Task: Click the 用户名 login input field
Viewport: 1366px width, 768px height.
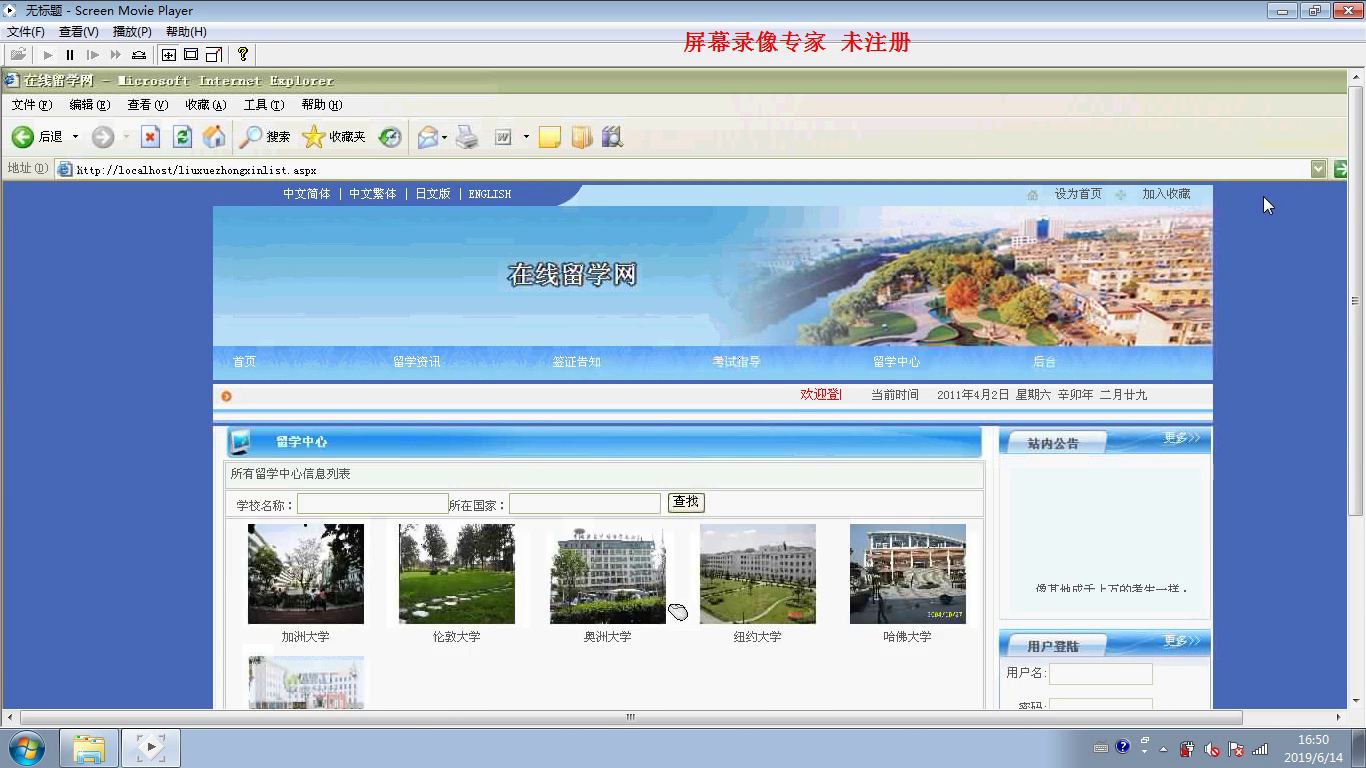Action: (1101, 674)
